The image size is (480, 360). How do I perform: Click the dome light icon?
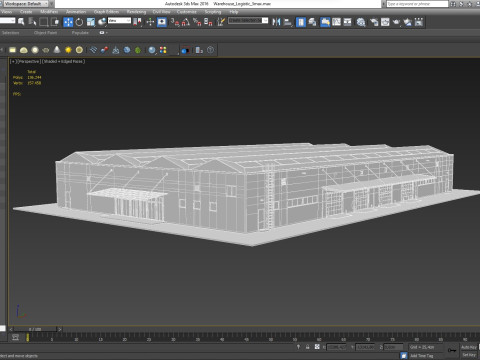click(24, 50)
